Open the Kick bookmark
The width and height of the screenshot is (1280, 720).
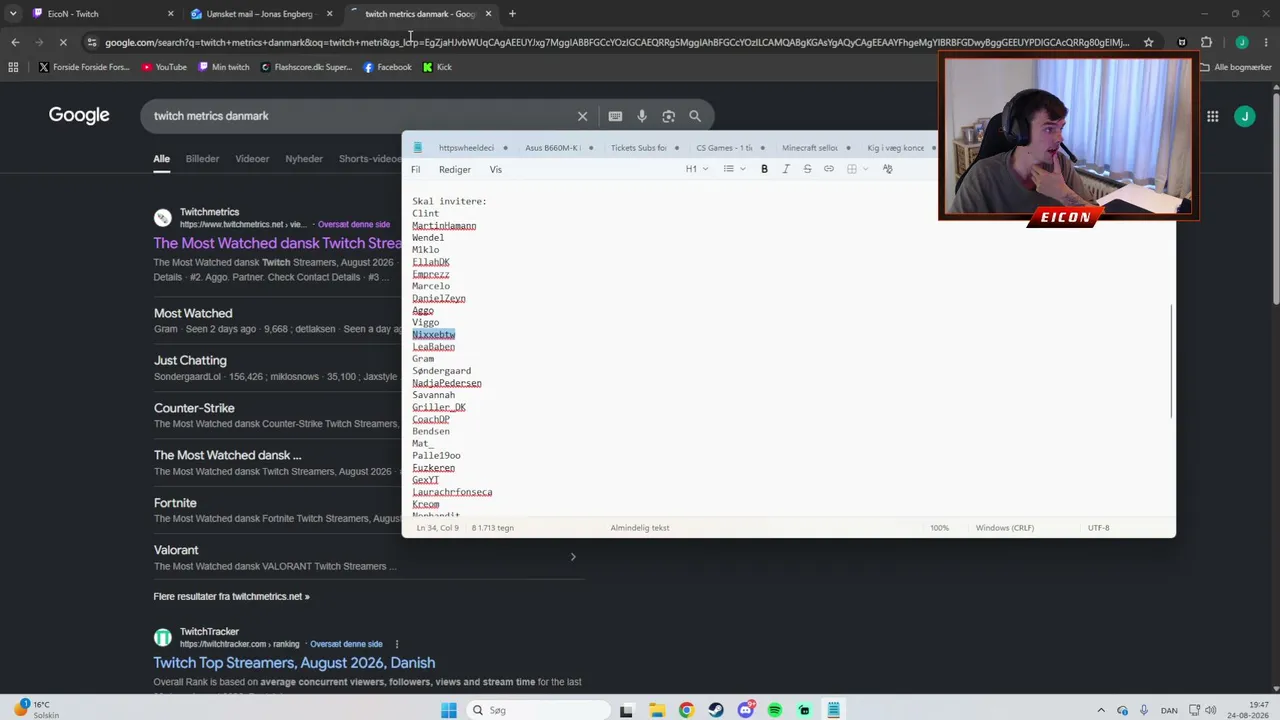pos(437,67)
